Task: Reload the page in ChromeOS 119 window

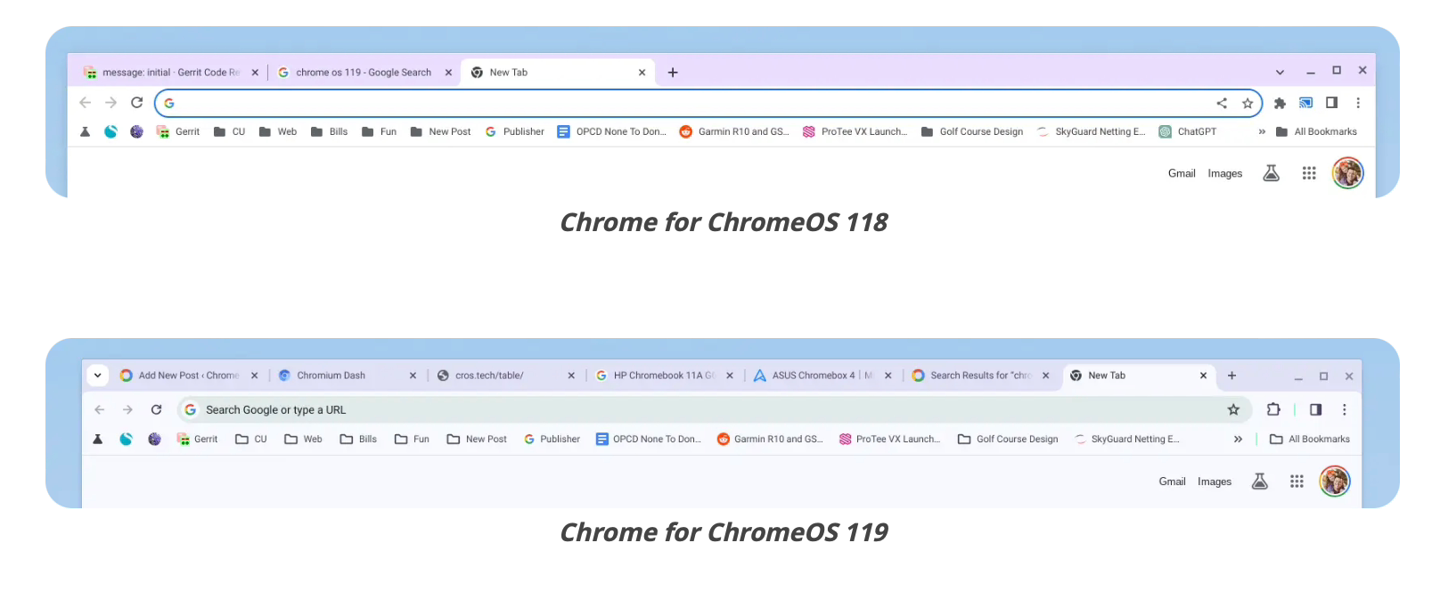Action: 156,409
